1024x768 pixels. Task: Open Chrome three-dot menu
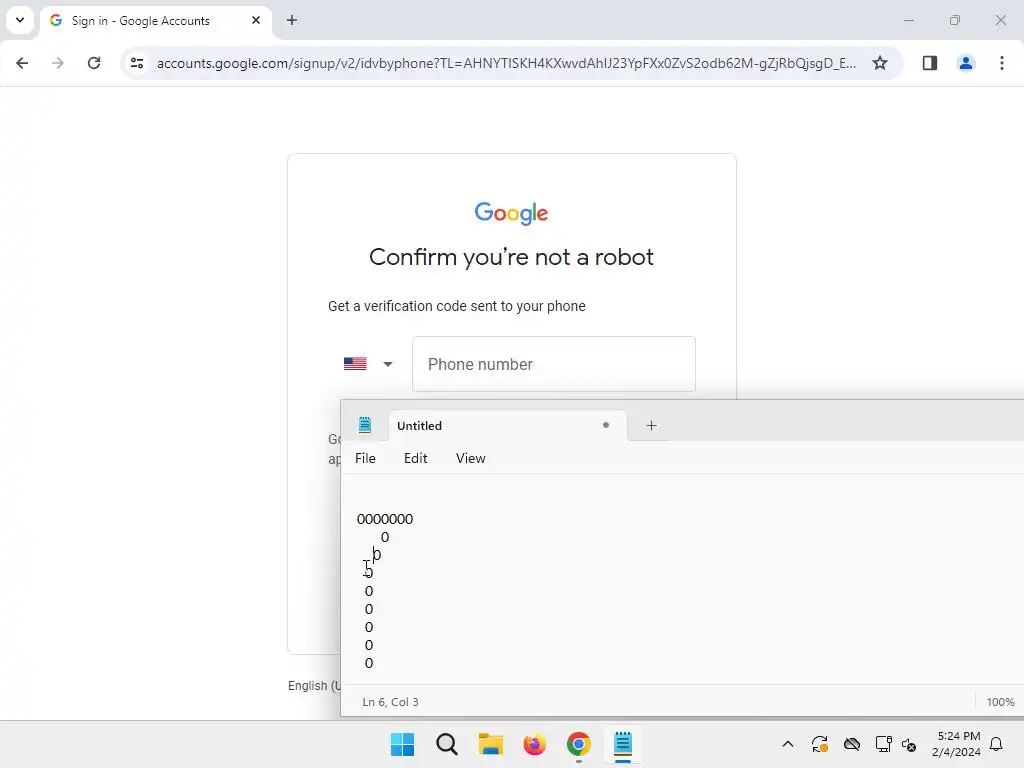point(1002,63)
